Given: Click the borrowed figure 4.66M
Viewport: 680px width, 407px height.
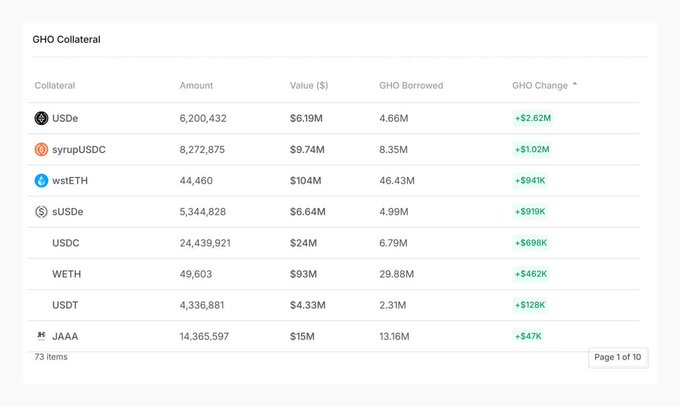Looking at the screenshot, I should pyautogui.click(x=394, y=118).
